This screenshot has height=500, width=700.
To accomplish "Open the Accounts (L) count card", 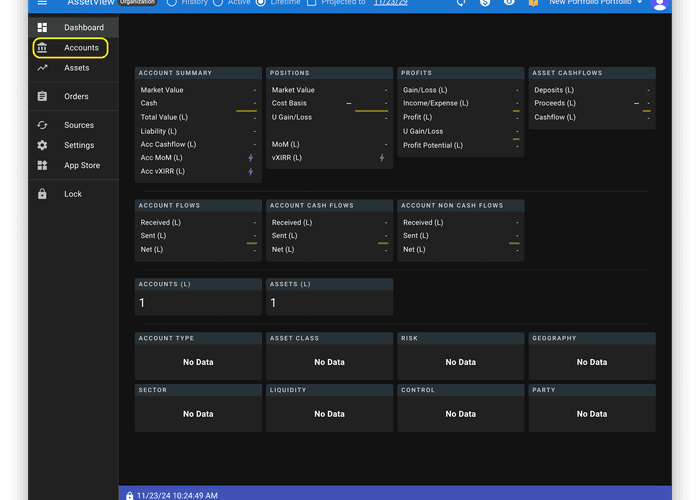I will click(x=198, y=297).
